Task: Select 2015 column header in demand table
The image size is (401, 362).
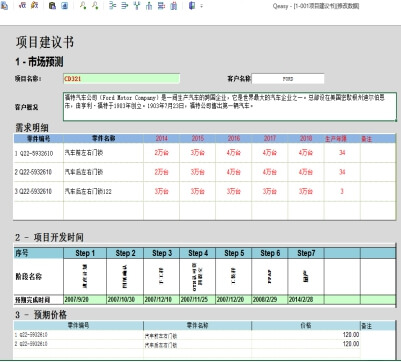Action: 197,138
